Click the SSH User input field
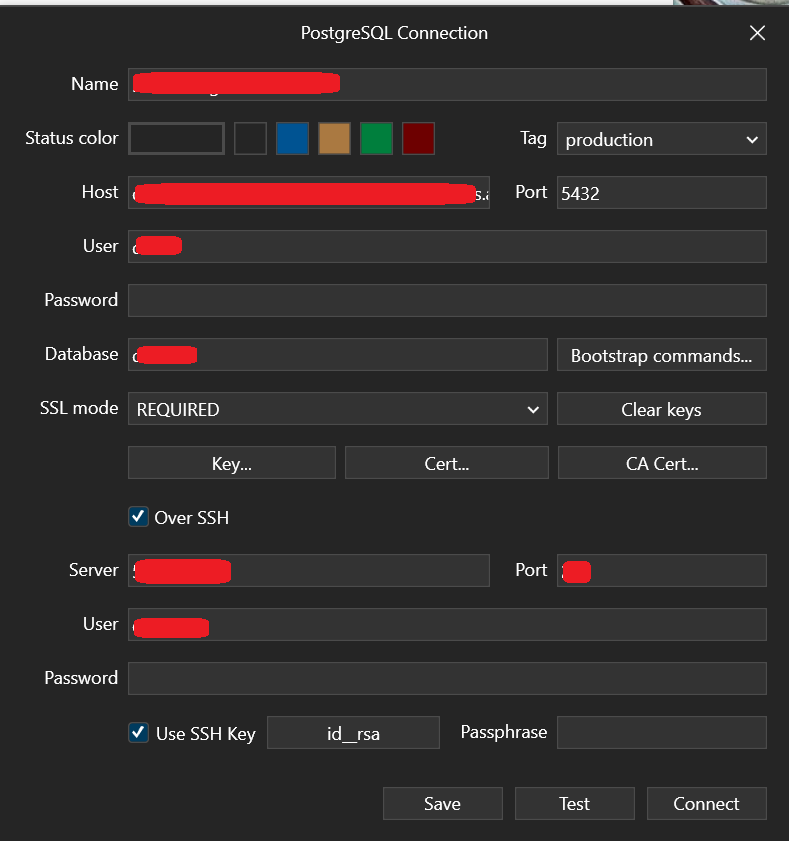Viewport: 789px width, 841px height. 447,624
